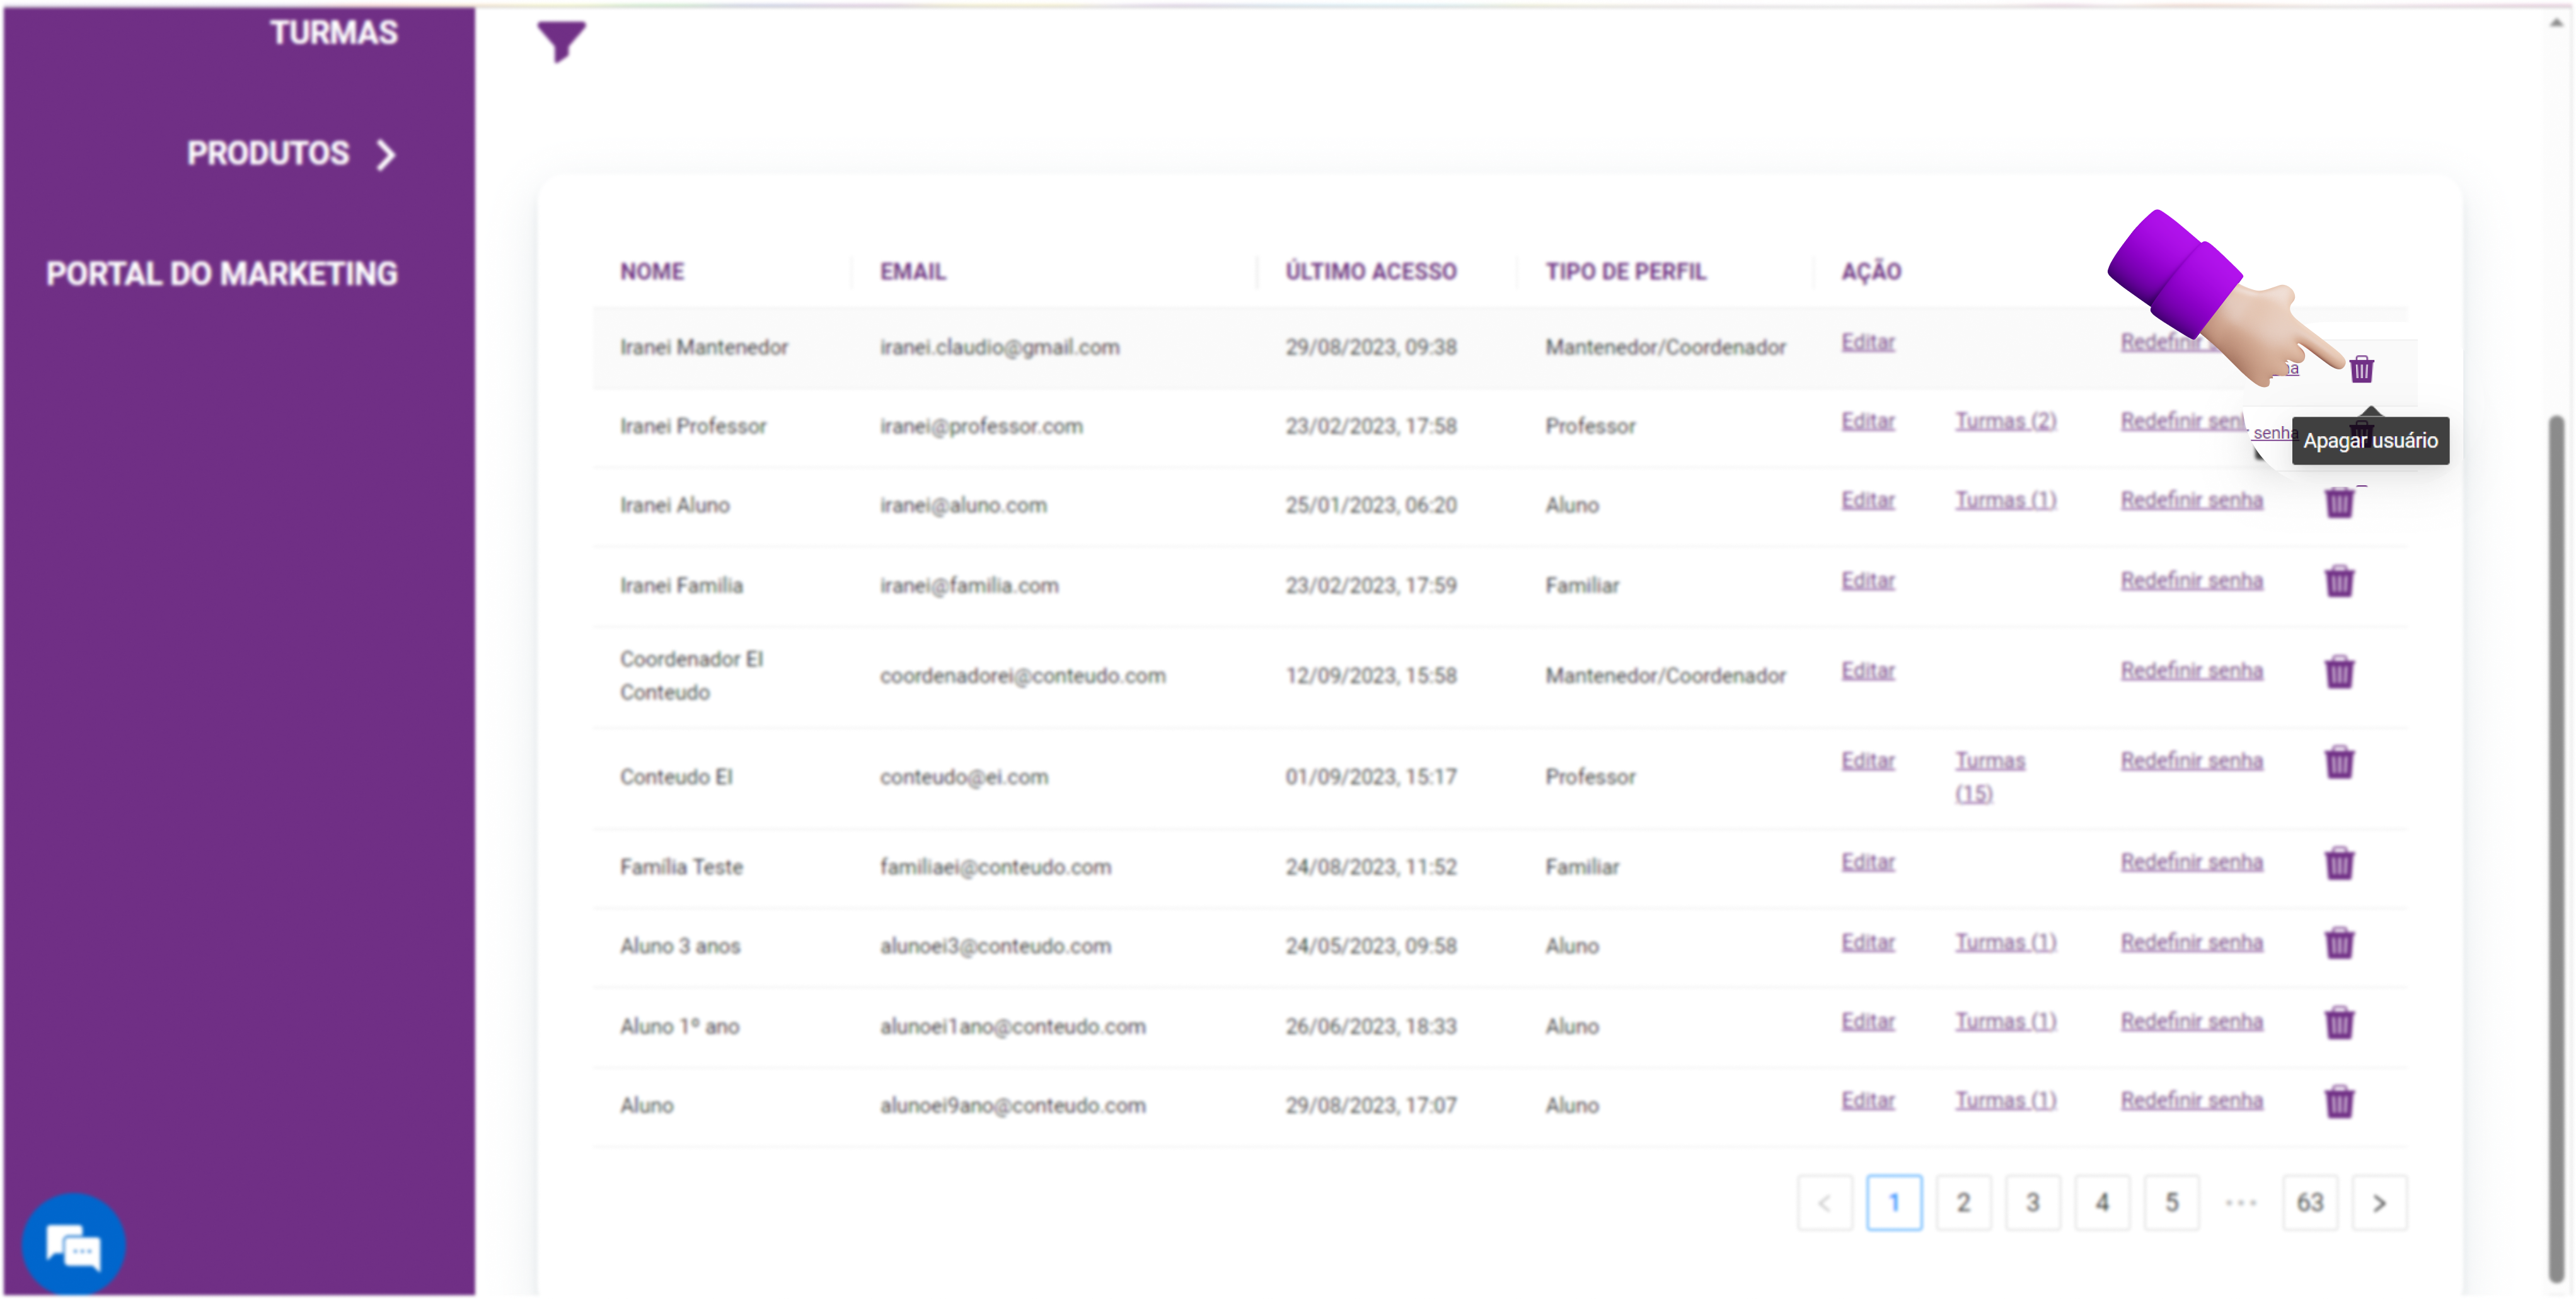The height and width of the screenshot is (1299, 2576).
Task: Jump to page 63
Action: tap(2309, 1203)
